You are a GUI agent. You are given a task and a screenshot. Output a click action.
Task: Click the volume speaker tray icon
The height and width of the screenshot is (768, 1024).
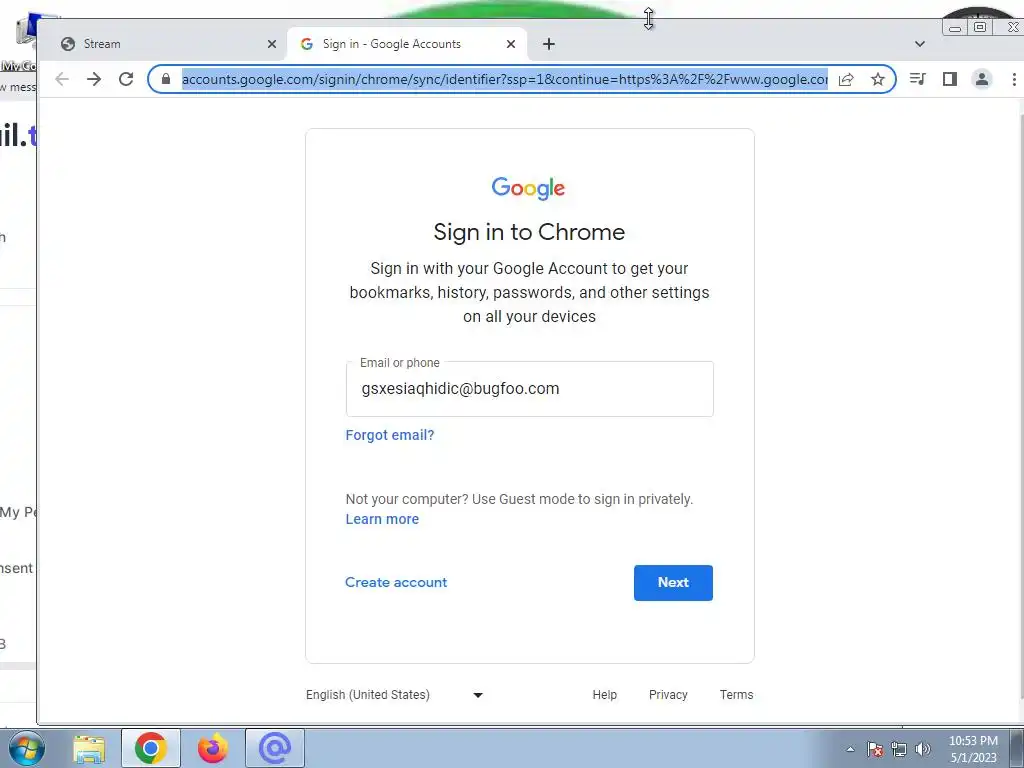tap(923, 749)
